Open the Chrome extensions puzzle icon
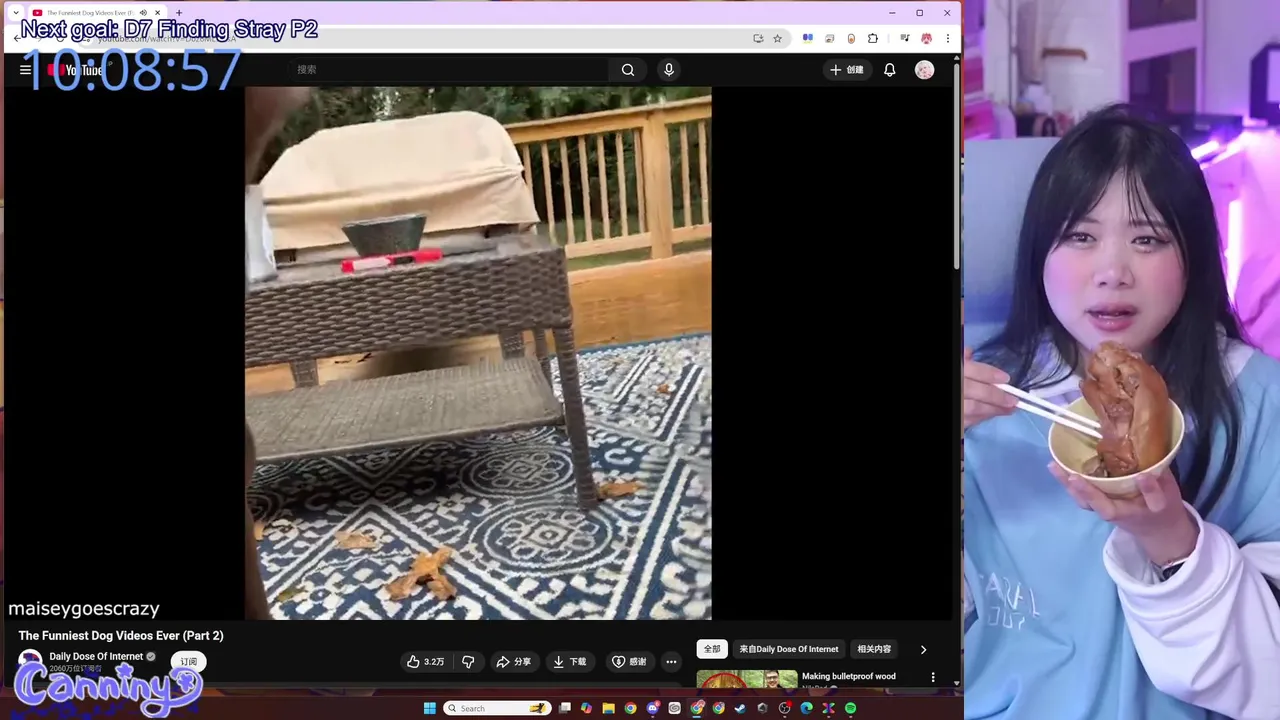The image size is (1280, 720). (872, 38)
